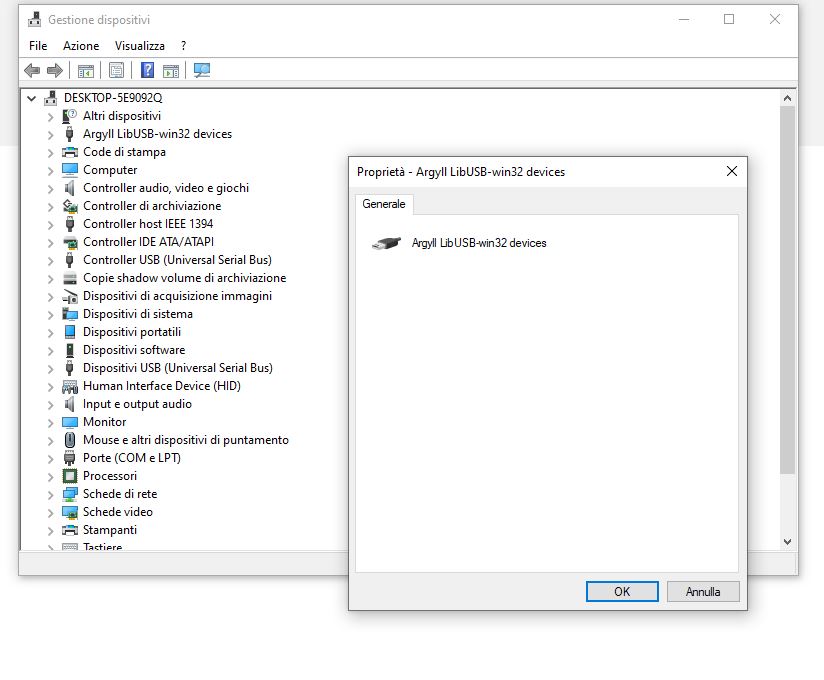Click the Properties sheet toolbar icon
Viewport: 824px width, 680px height.
click(x=117, y=70)
